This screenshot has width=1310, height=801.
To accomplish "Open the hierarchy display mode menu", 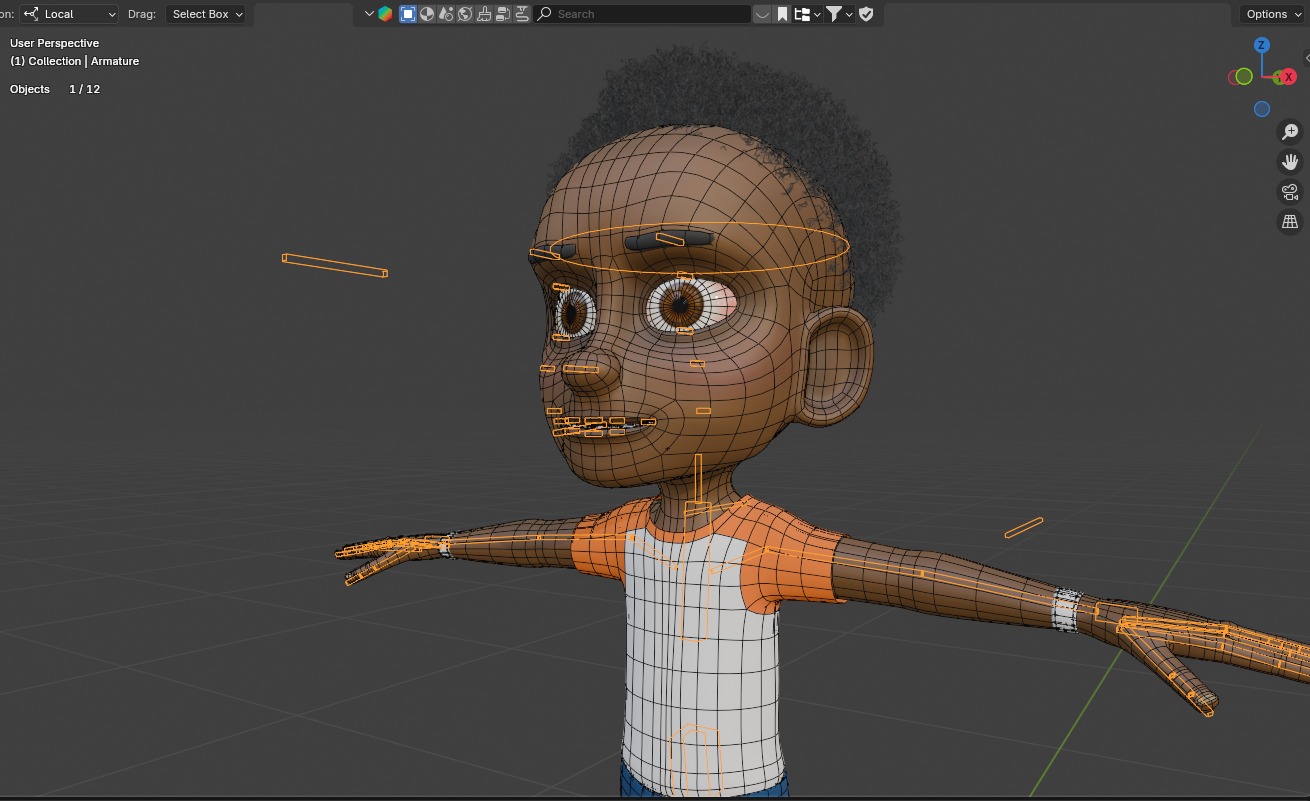I will click(x=806, y=14).
